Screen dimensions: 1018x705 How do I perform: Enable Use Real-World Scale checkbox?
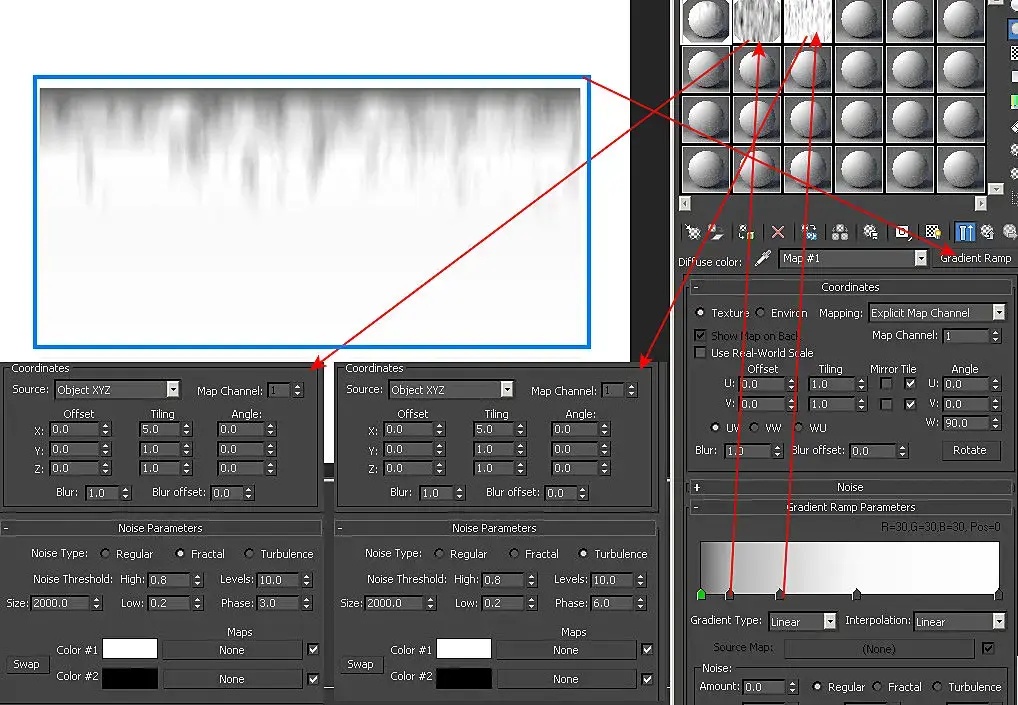[700, 352]
